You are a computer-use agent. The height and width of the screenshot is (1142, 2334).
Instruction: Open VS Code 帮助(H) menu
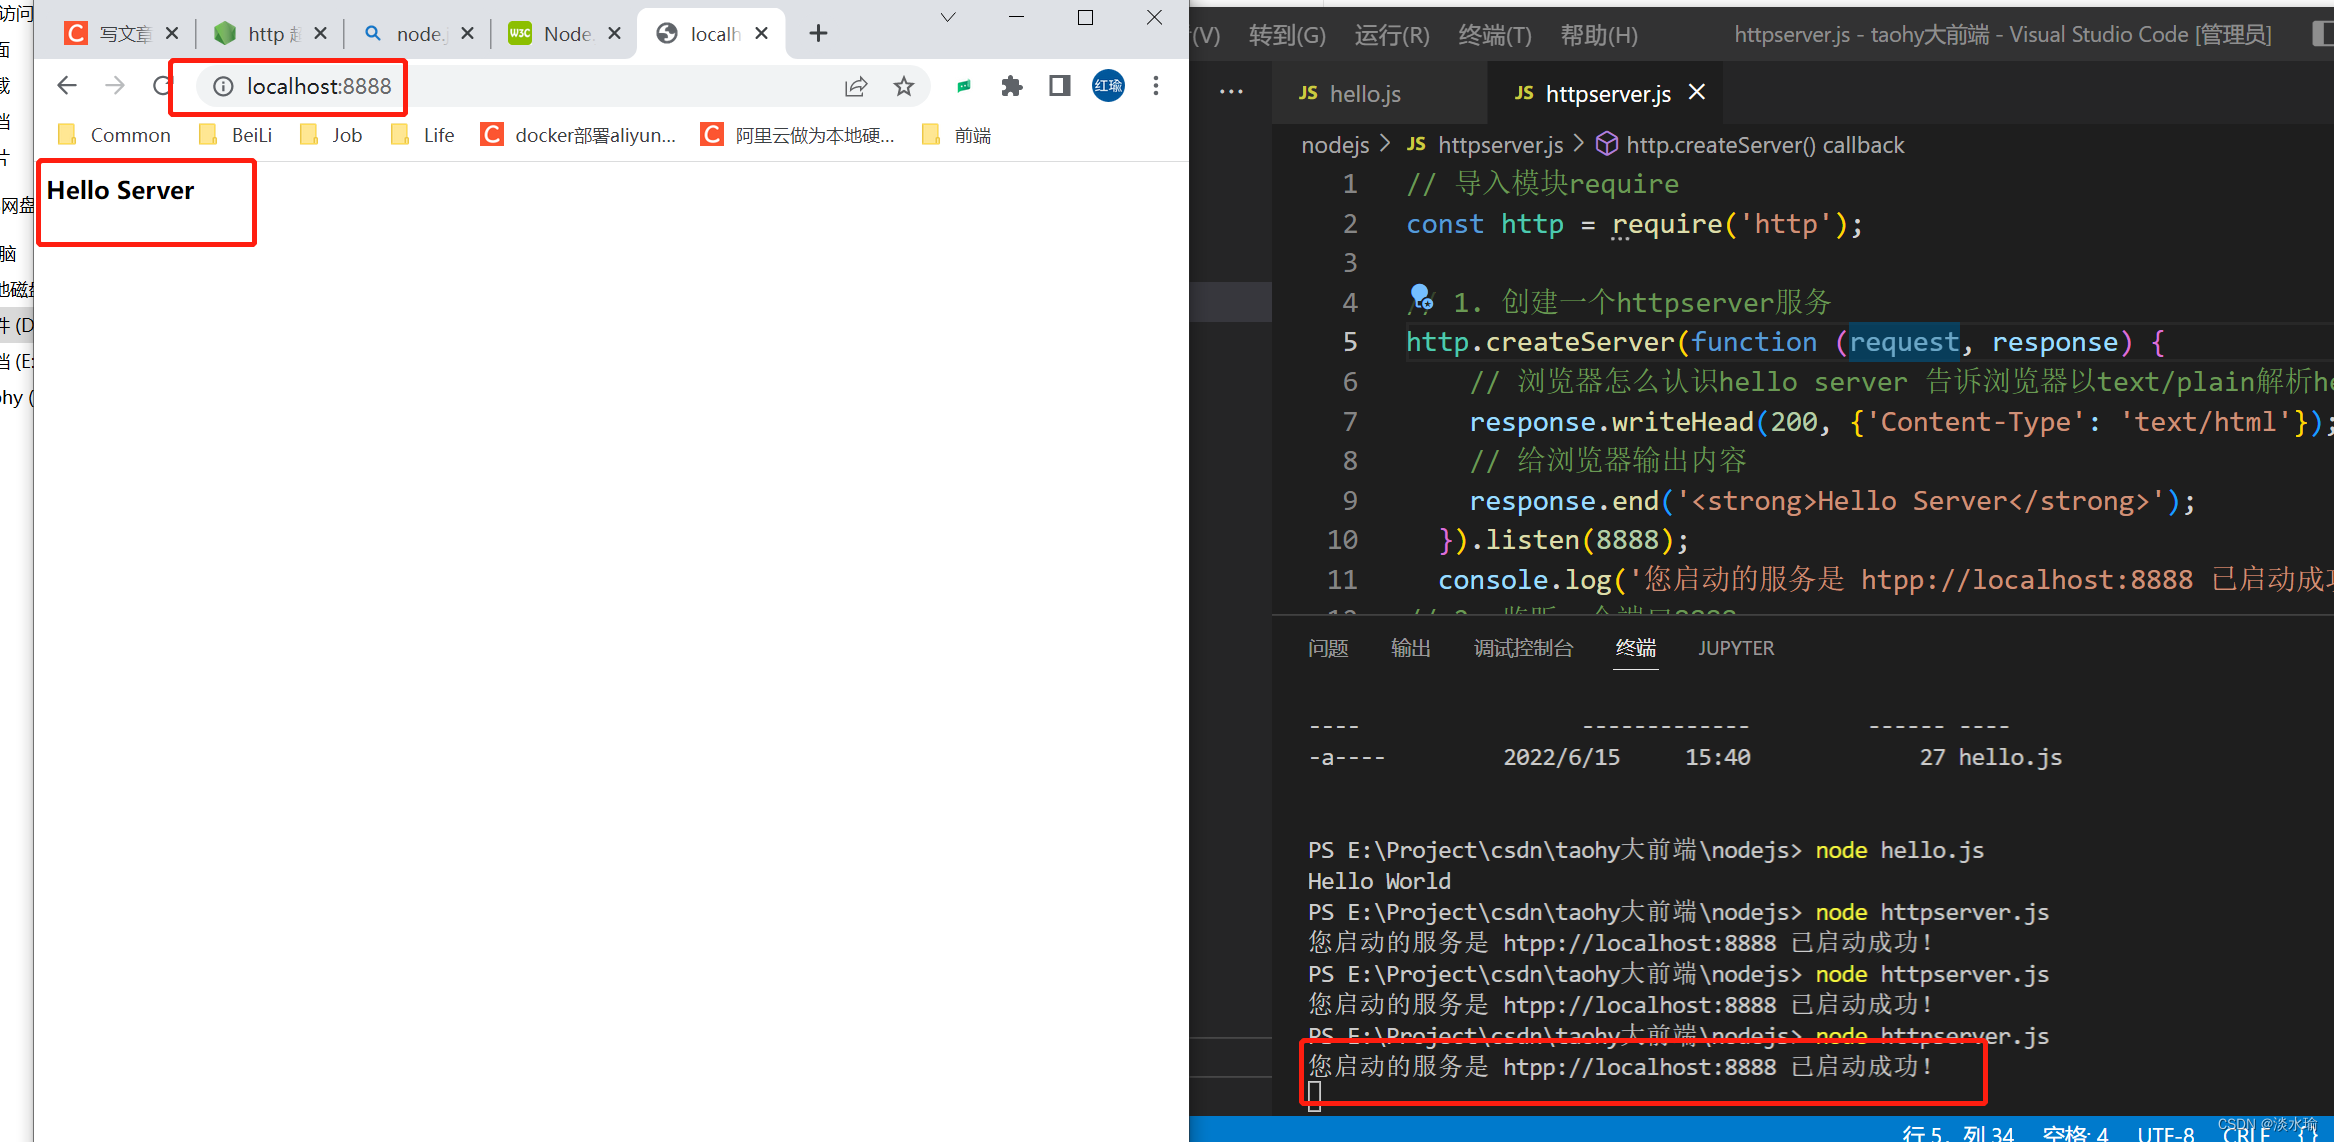pos(1599,35)
